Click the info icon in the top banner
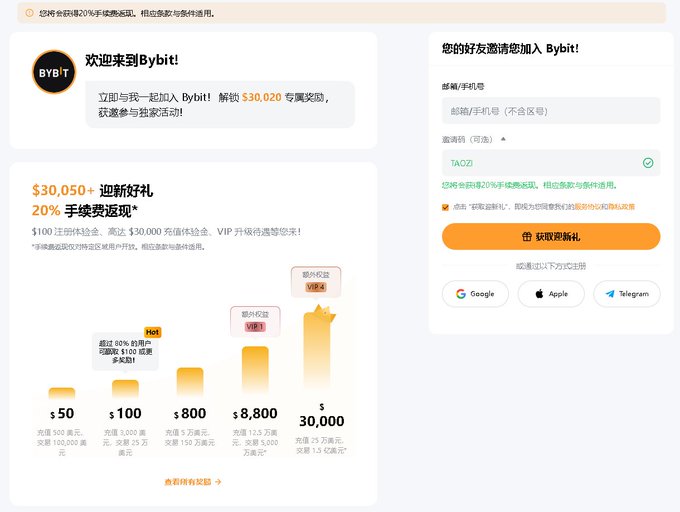680x512 pixels. 29,13
